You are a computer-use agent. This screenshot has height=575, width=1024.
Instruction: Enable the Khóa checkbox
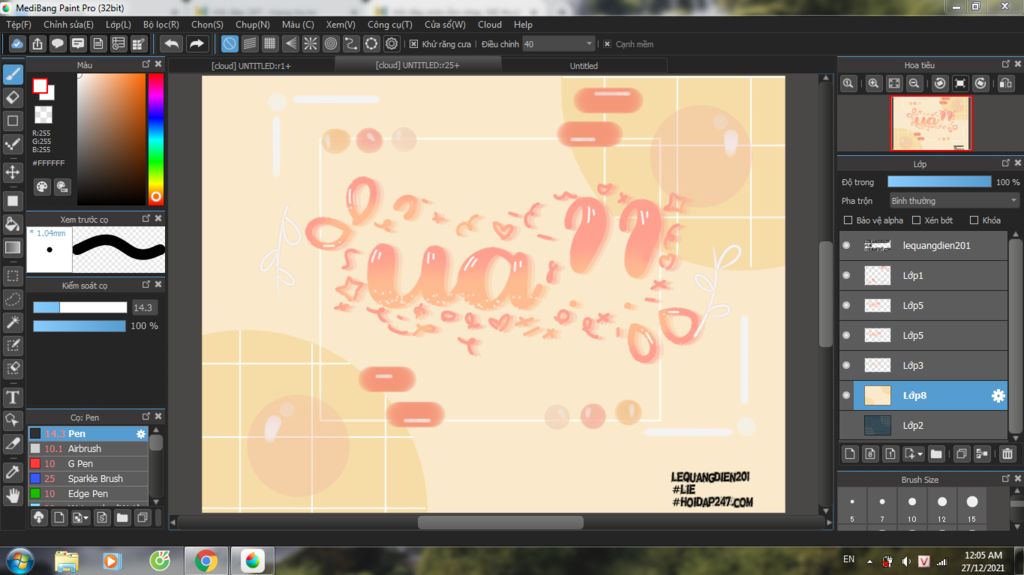pyautogui.click(x=974, y=220)
